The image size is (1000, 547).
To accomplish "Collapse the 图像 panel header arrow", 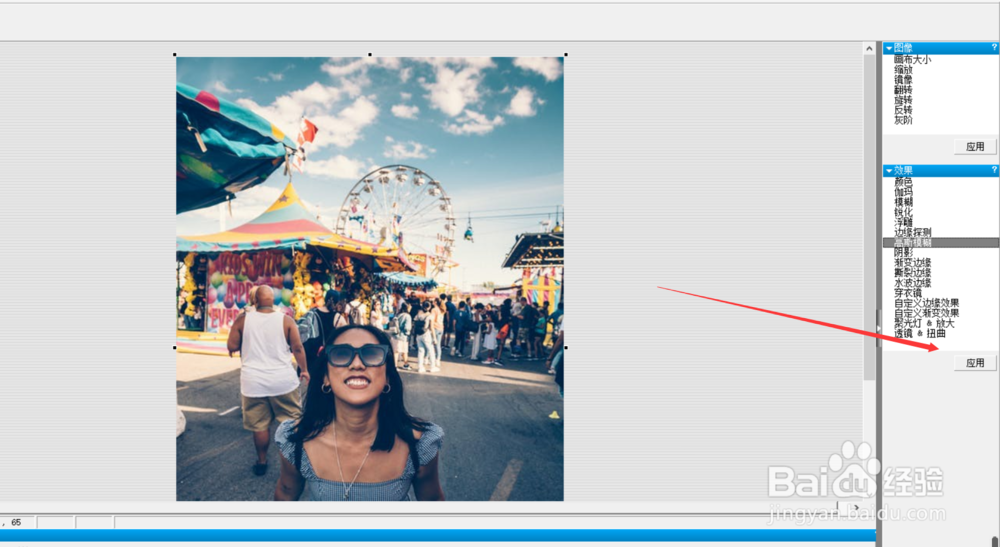I will [x=888, y=48].
